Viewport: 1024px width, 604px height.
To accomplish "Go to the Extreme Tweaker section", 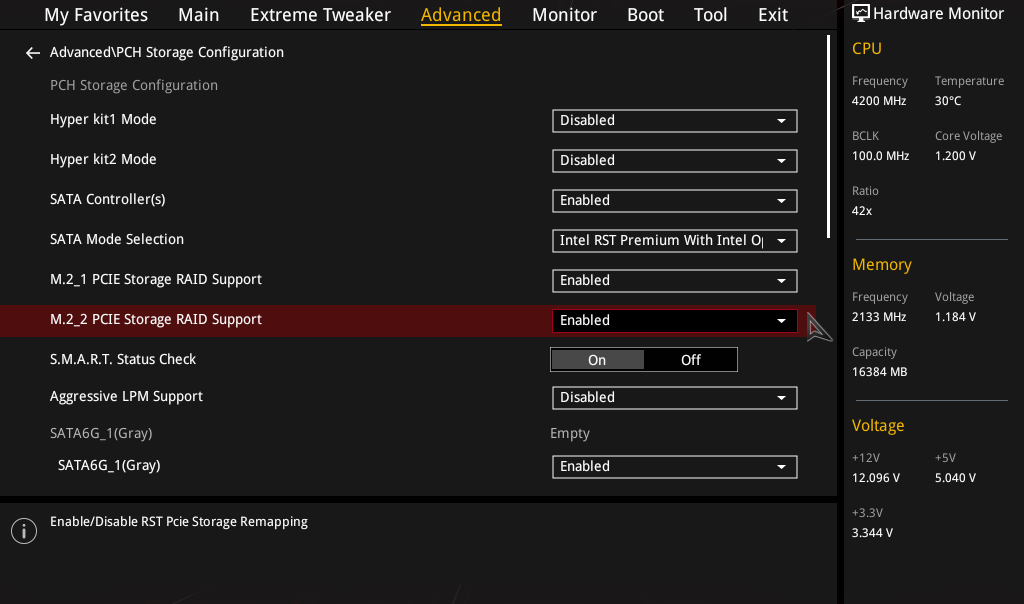I will (x=320, y=14).
